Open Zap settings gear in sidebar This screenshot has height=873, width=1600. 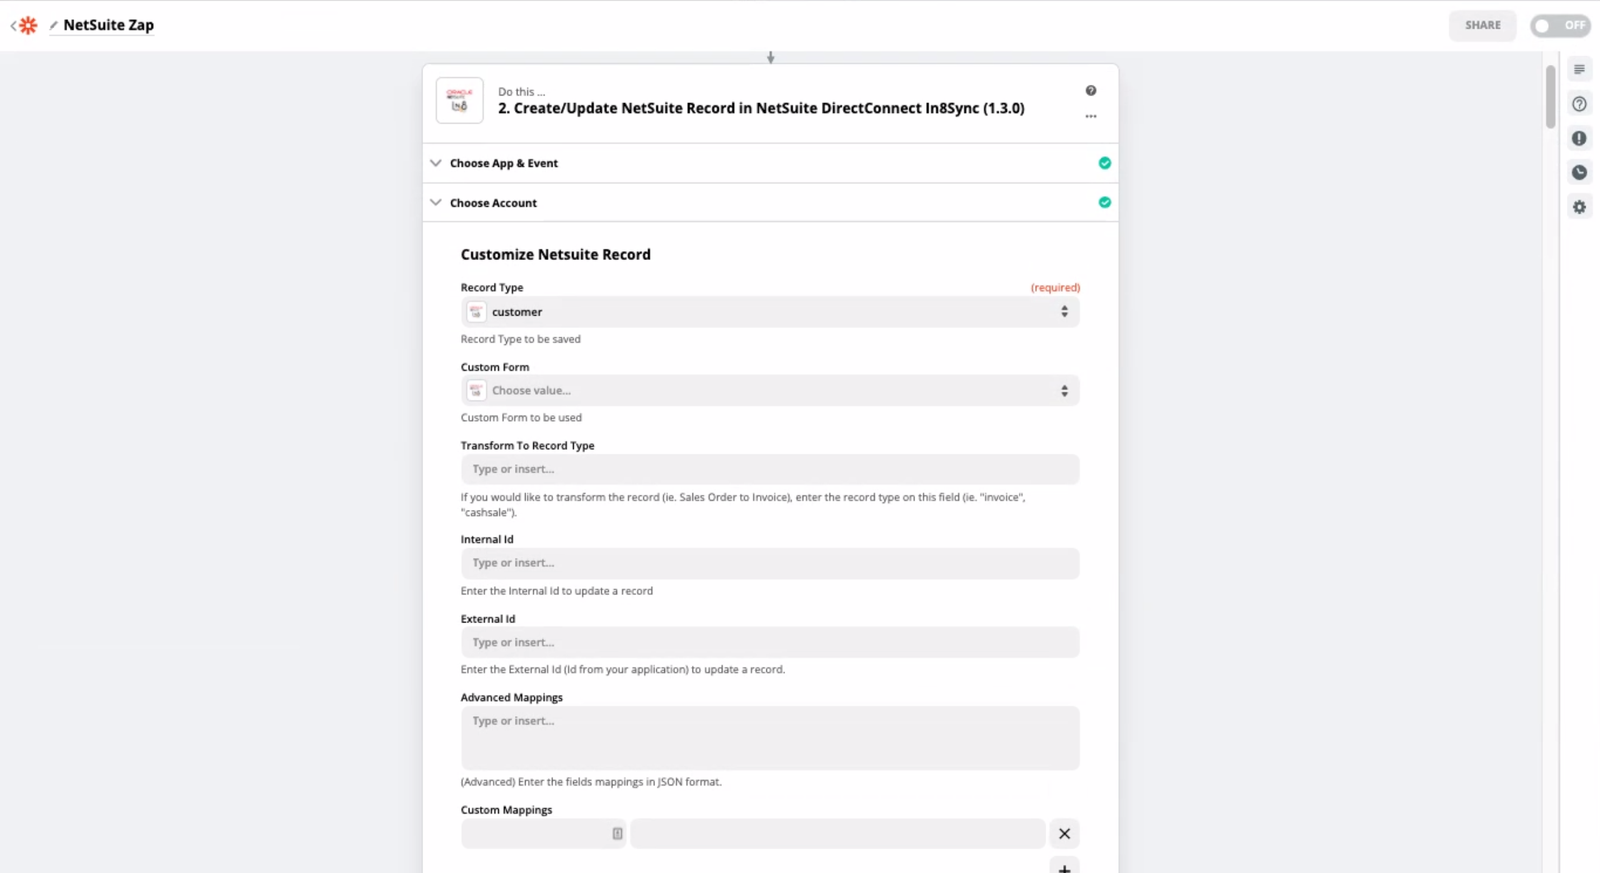point(1579,207)
